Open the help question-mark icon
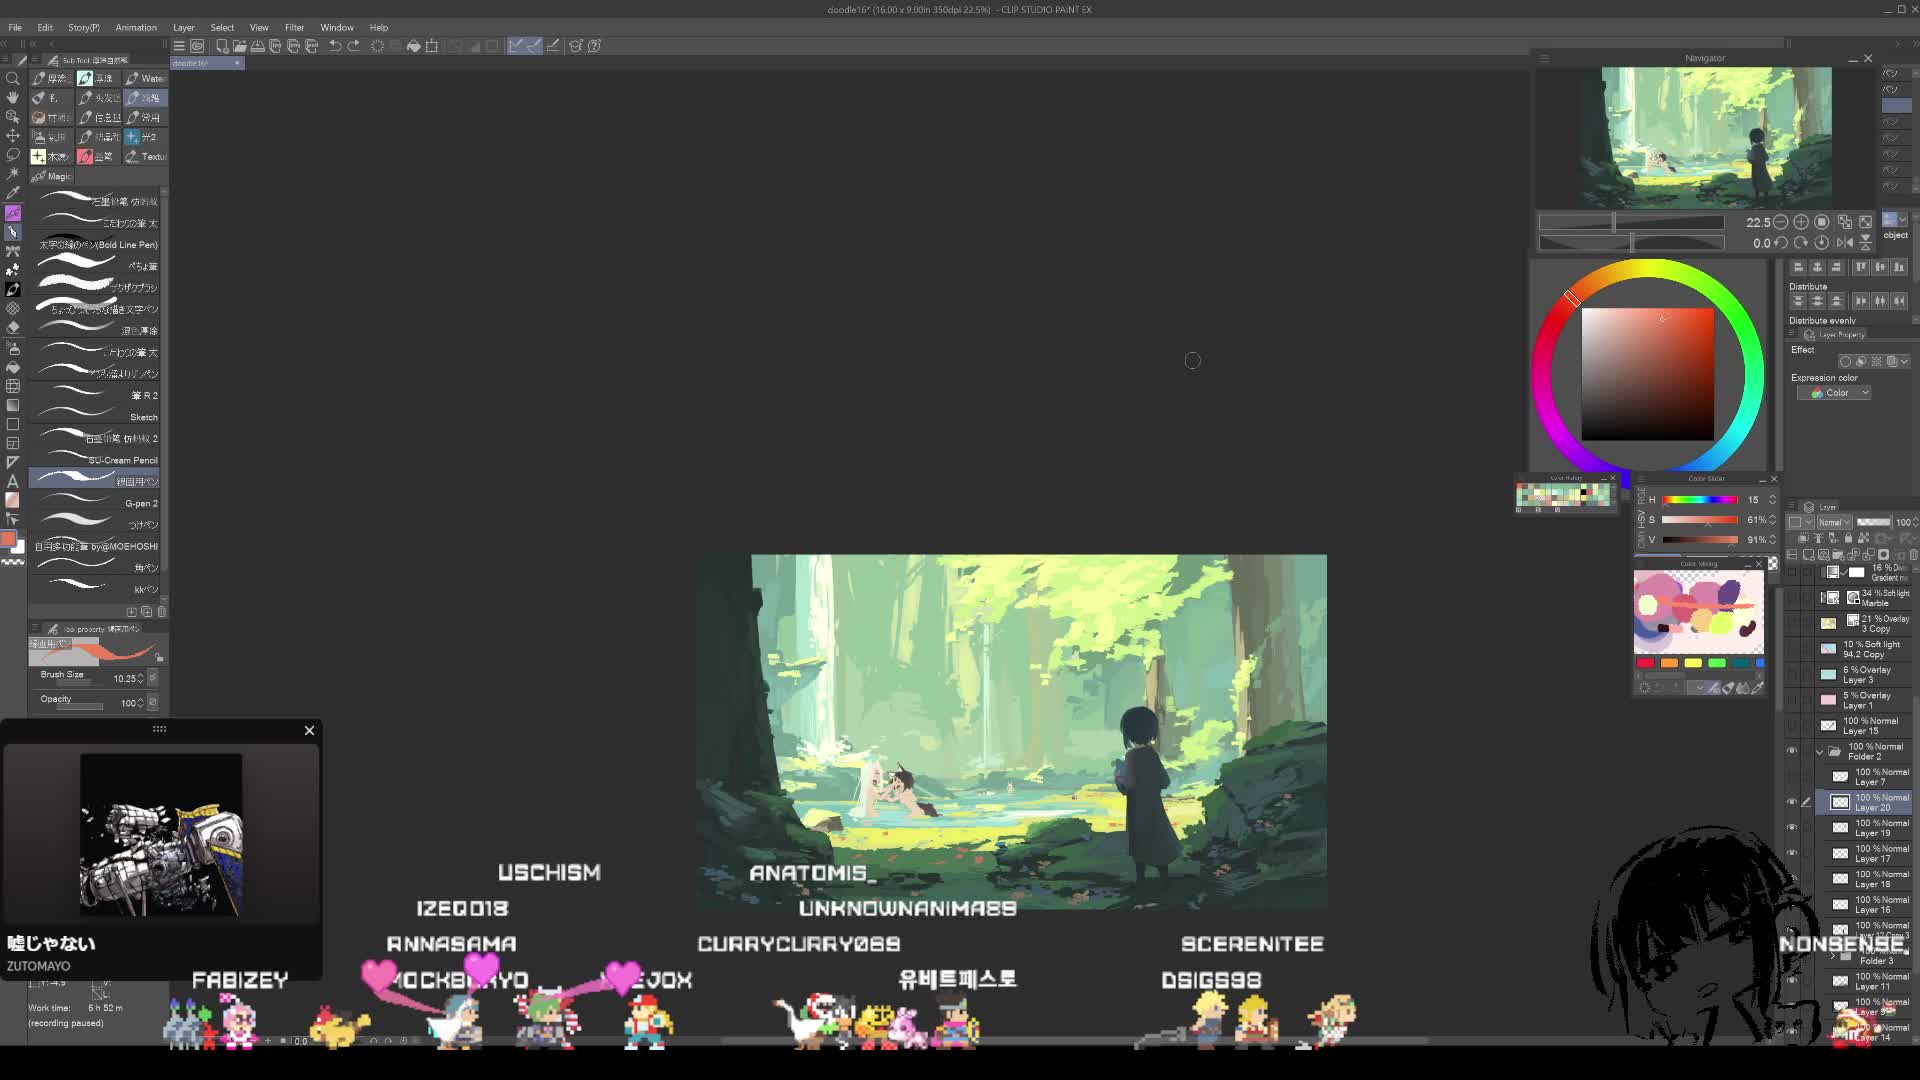 point(595,46)
